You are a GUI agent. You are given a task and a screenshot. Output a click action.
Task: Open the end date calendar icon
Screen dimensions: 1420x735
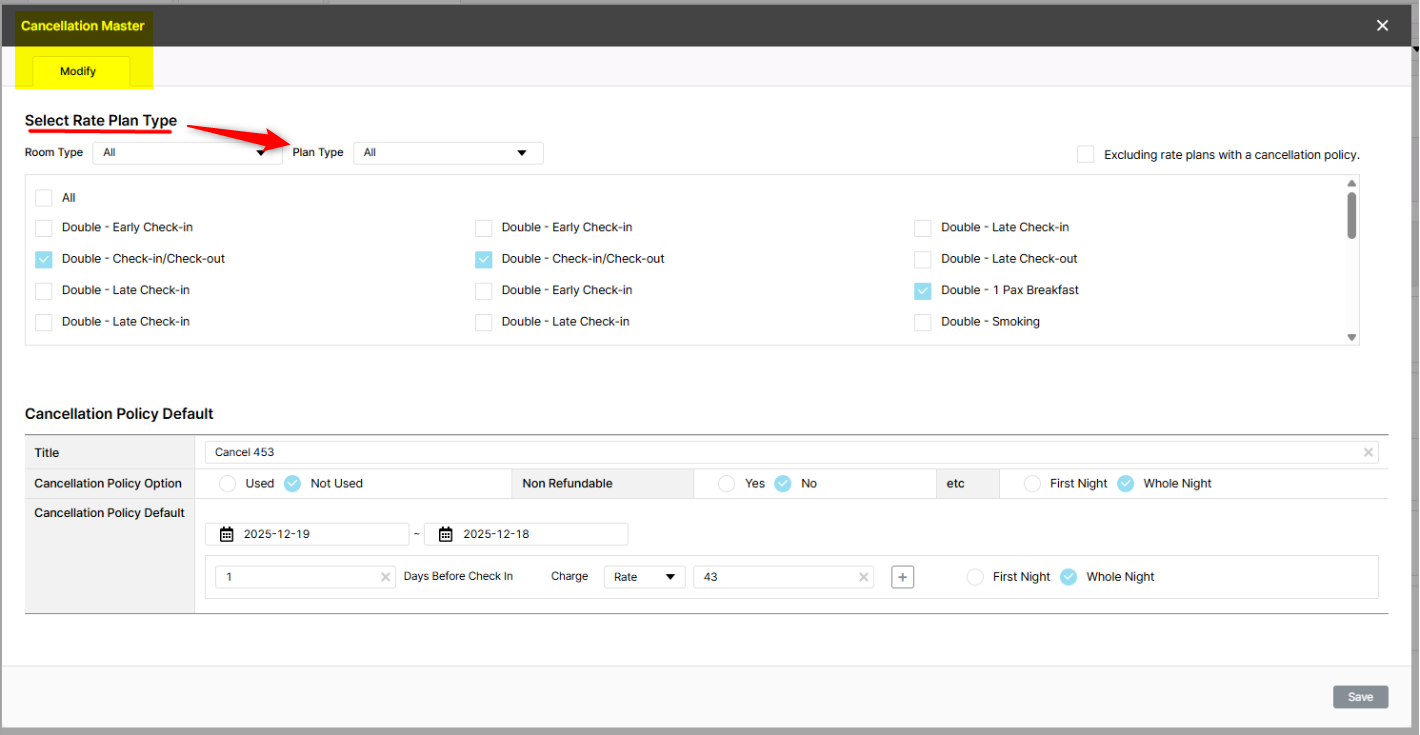[x=446, y=534]
